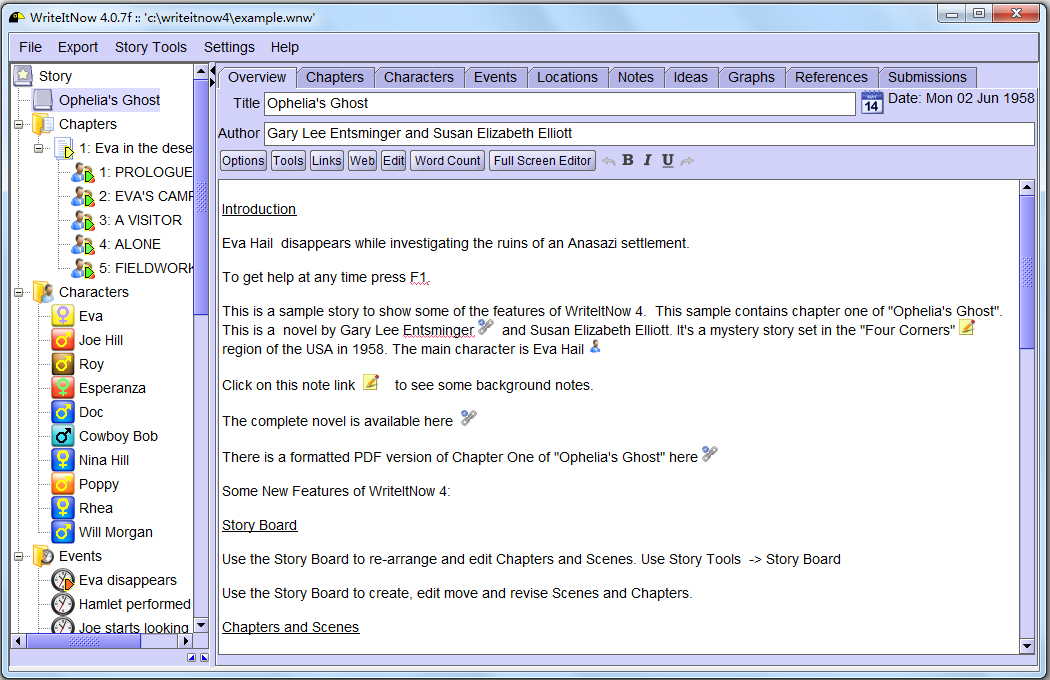Click the Options button
Viewport: 1050px width, 680px height.
(243, 161)
